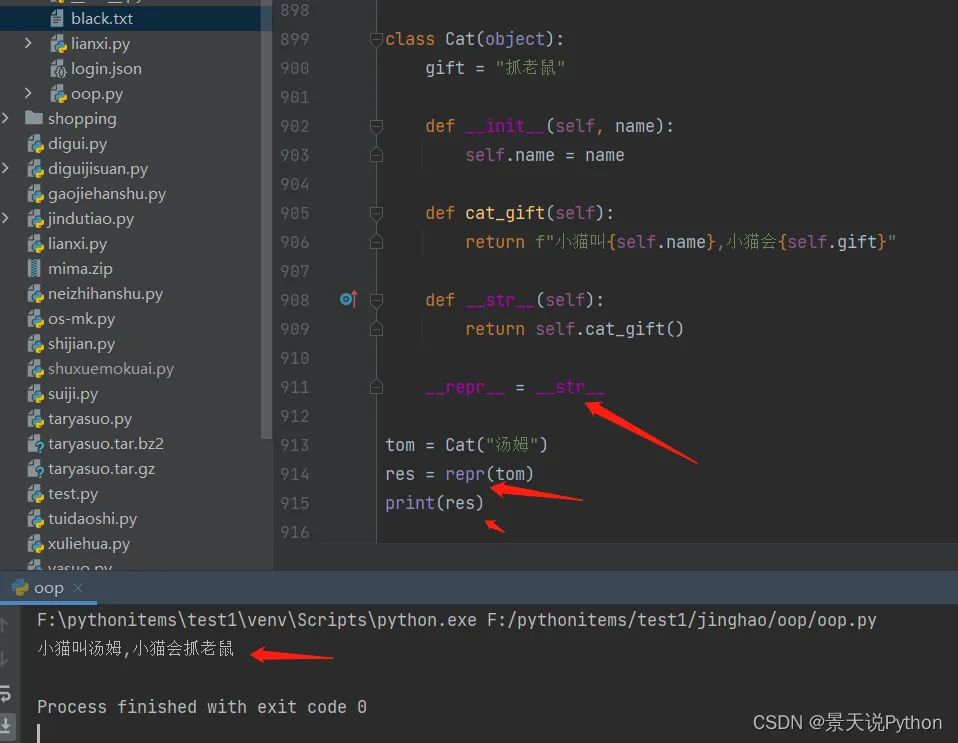Close the oop run tab
The image size is (958, 743).
pyautogui.click(x=78, y=588)
